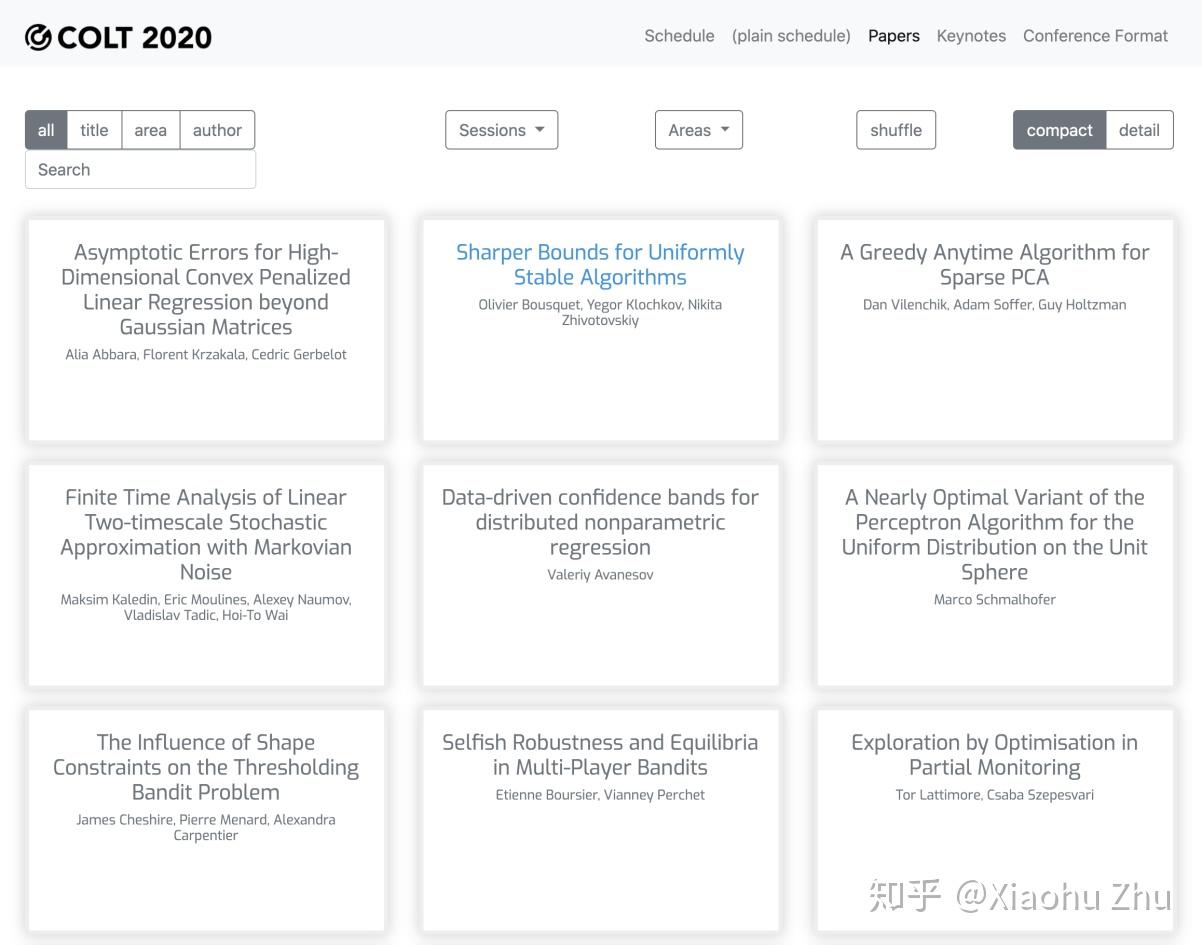Click into the Search input field

click(140, 169)
